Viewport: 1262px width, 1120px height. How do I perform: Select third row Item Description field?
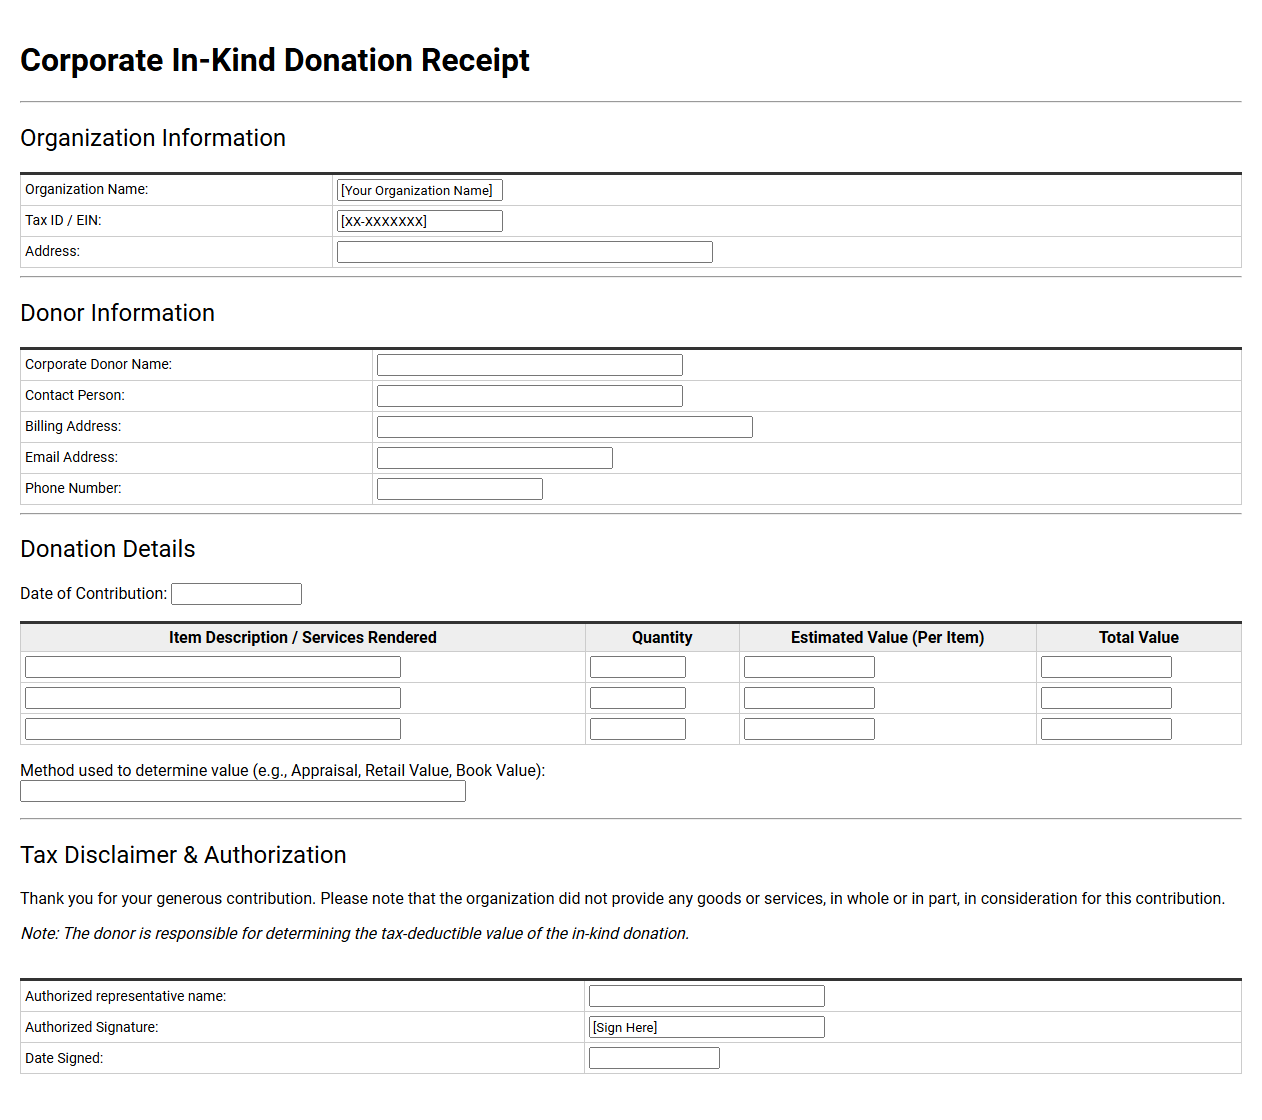click(213, 729)
